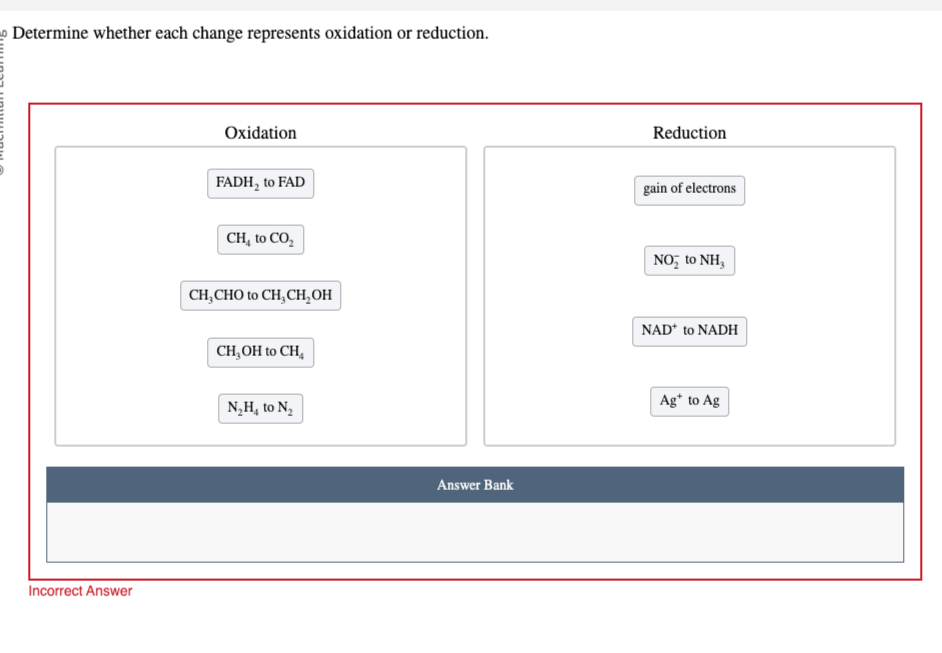Click the Incorrect Answer status link
The height and width of the screenshot is (653, 942).
tap(80, 591)
